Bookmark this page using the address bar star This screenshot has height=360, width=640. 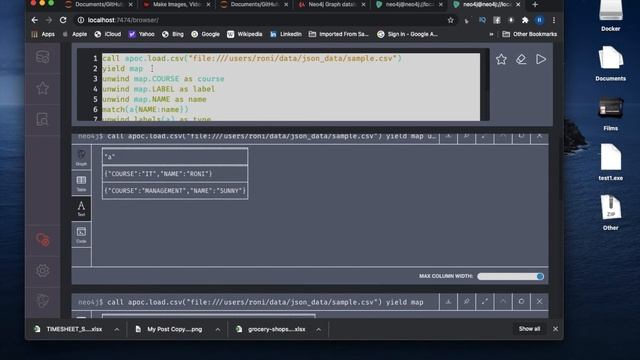[450, 20]
